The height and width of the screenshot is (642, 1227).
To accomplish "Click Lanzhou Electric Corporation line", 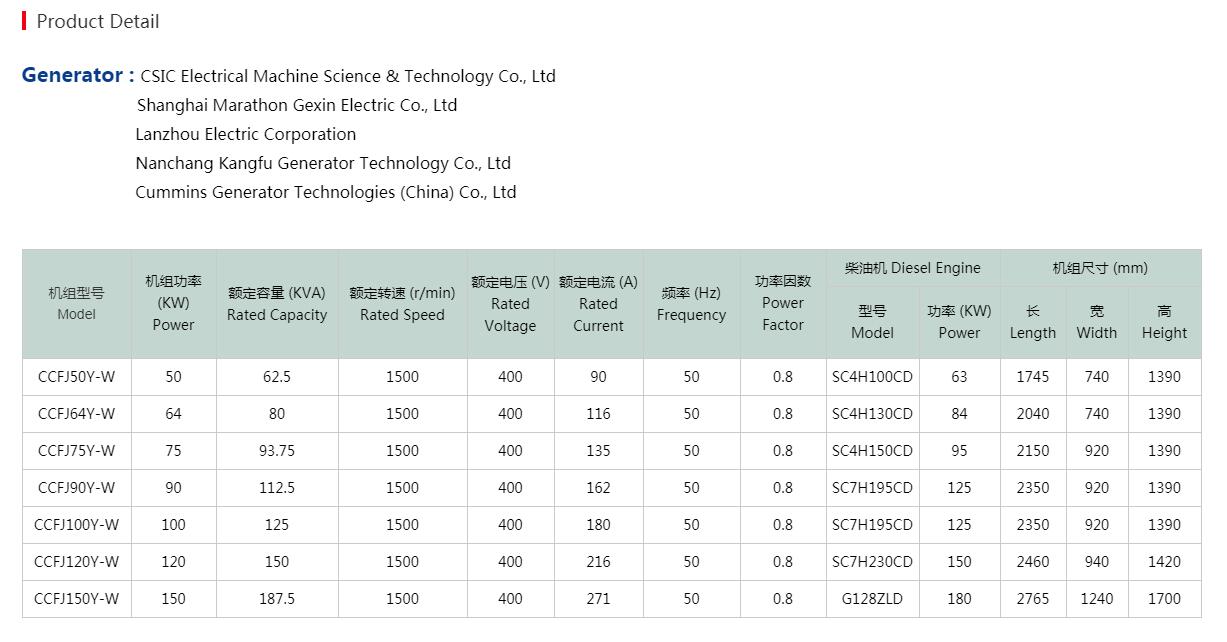I will 245,134.
